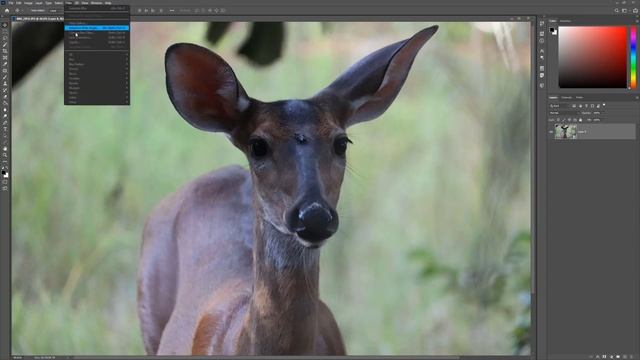Viewport: 640px width, 360px height.
Task: Toggle Lock transparent pixels
Action: click(x=558, y=120)
